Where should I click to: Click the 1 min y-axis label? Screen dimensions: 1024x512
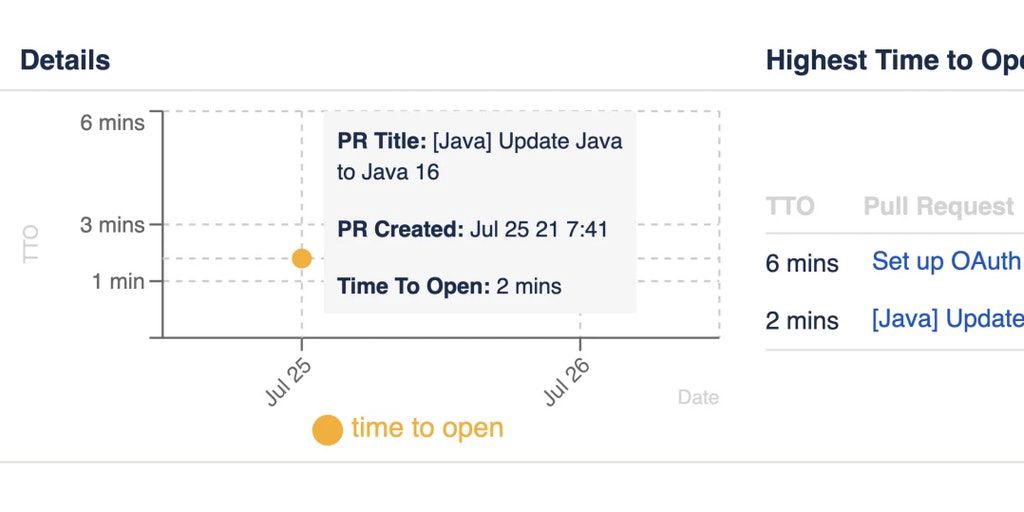pyautogui.click(x=118, y=282)
